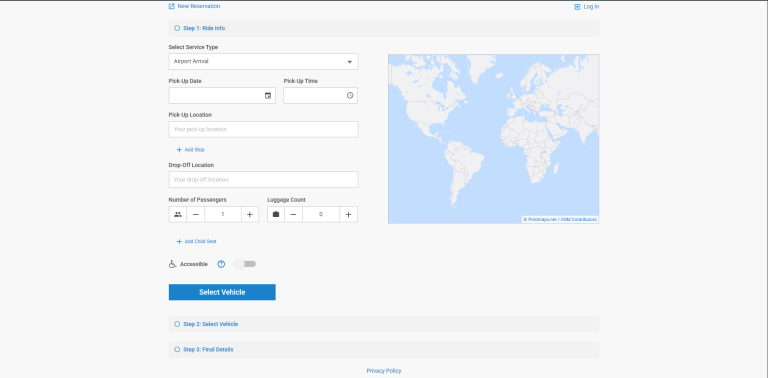Collapse the Step 1: Ride Info header
This screenshot has height=378, width=768.
(384, 28)
